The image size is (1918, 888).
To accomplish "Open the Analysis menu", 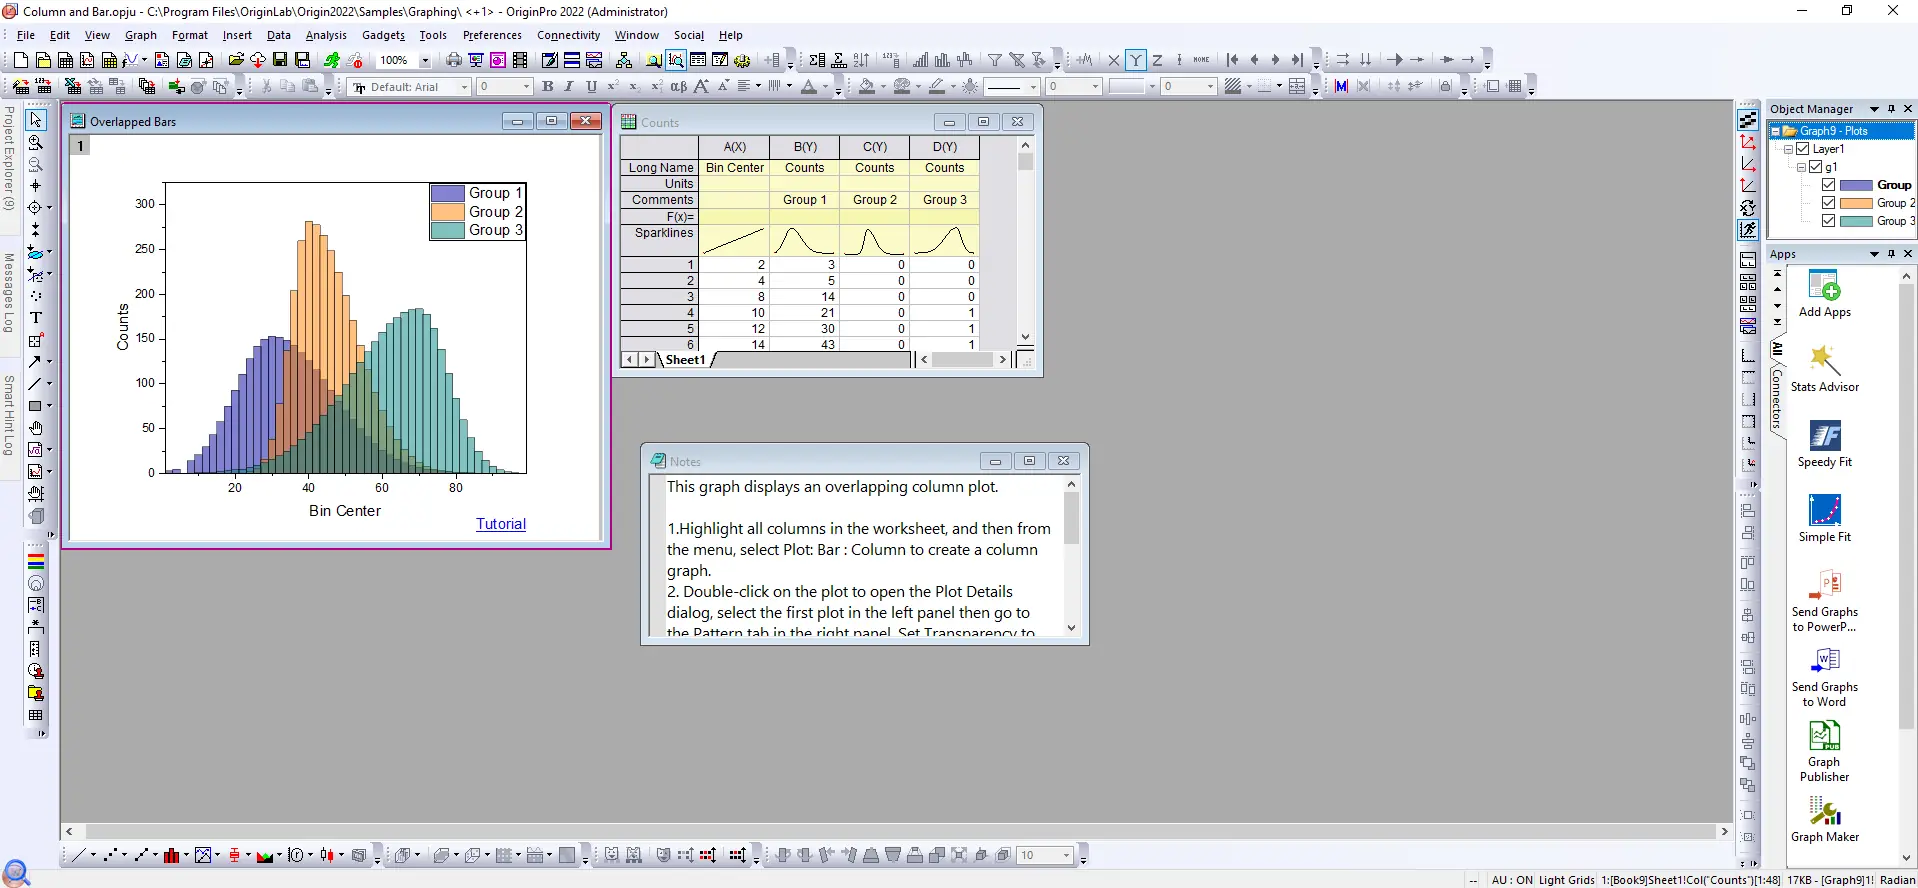I will coord(326,35).
